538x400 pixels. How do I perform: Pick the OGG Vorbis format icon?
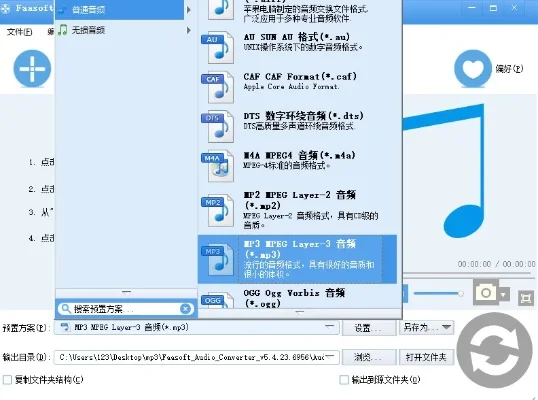pos(218,300)
